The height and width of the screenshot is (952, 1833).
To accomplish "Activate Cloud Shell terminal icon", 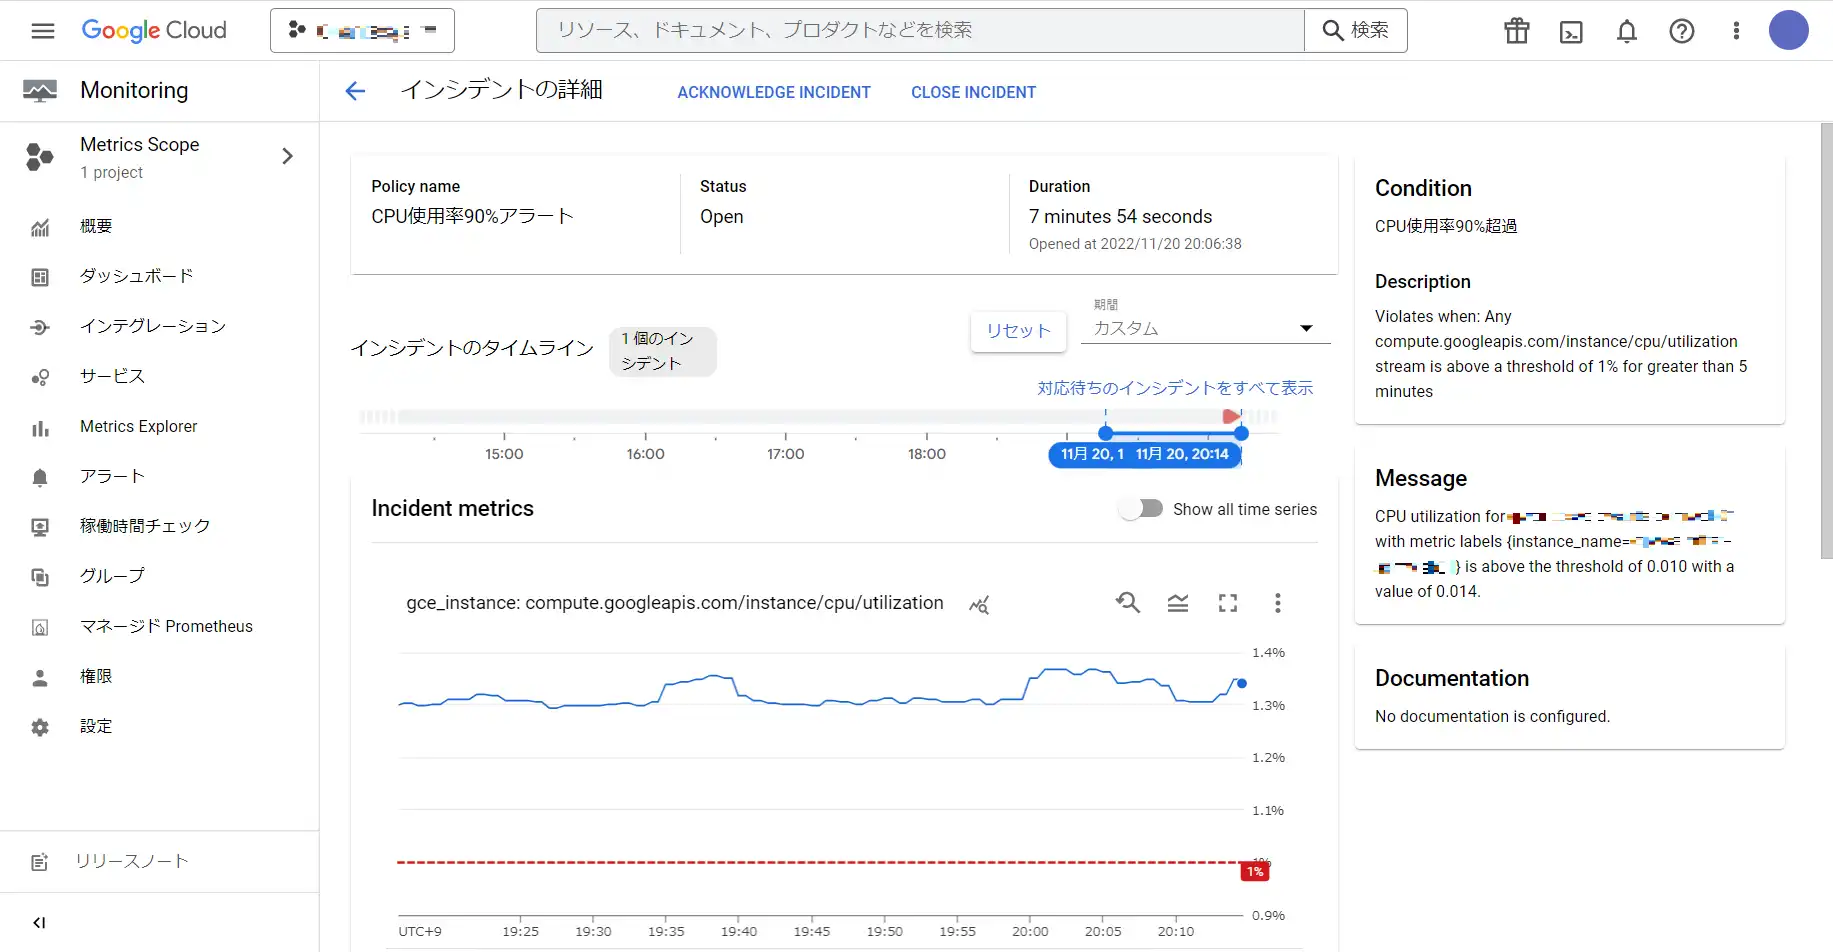I will (1572, 31).
